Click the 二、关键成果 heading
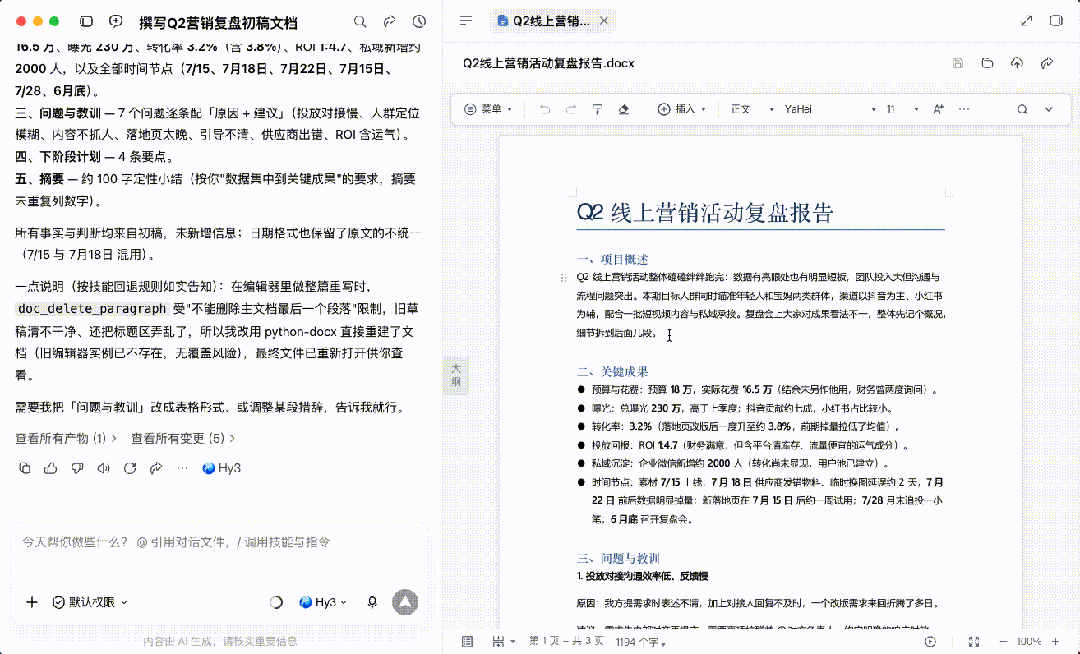Screen dimensions: 1080x654 click(x=612, y=371)
